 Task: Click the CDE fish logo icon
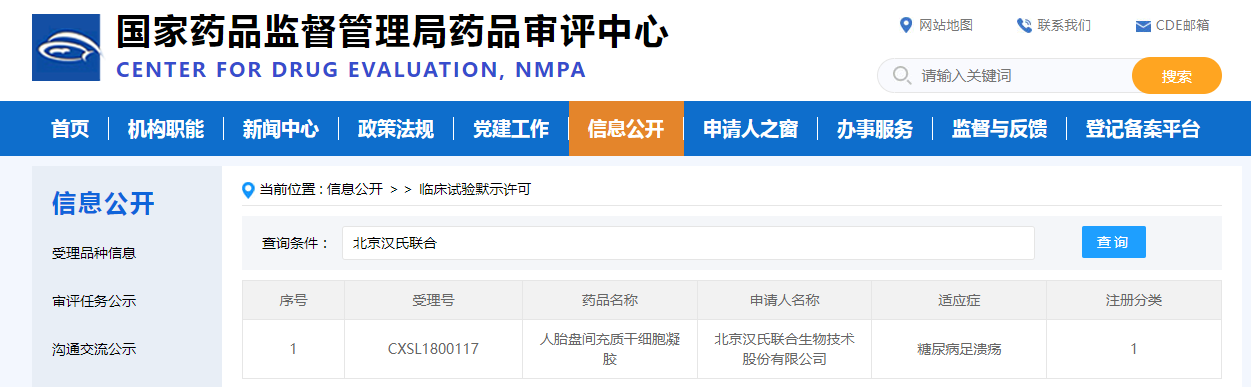(66, 48)
